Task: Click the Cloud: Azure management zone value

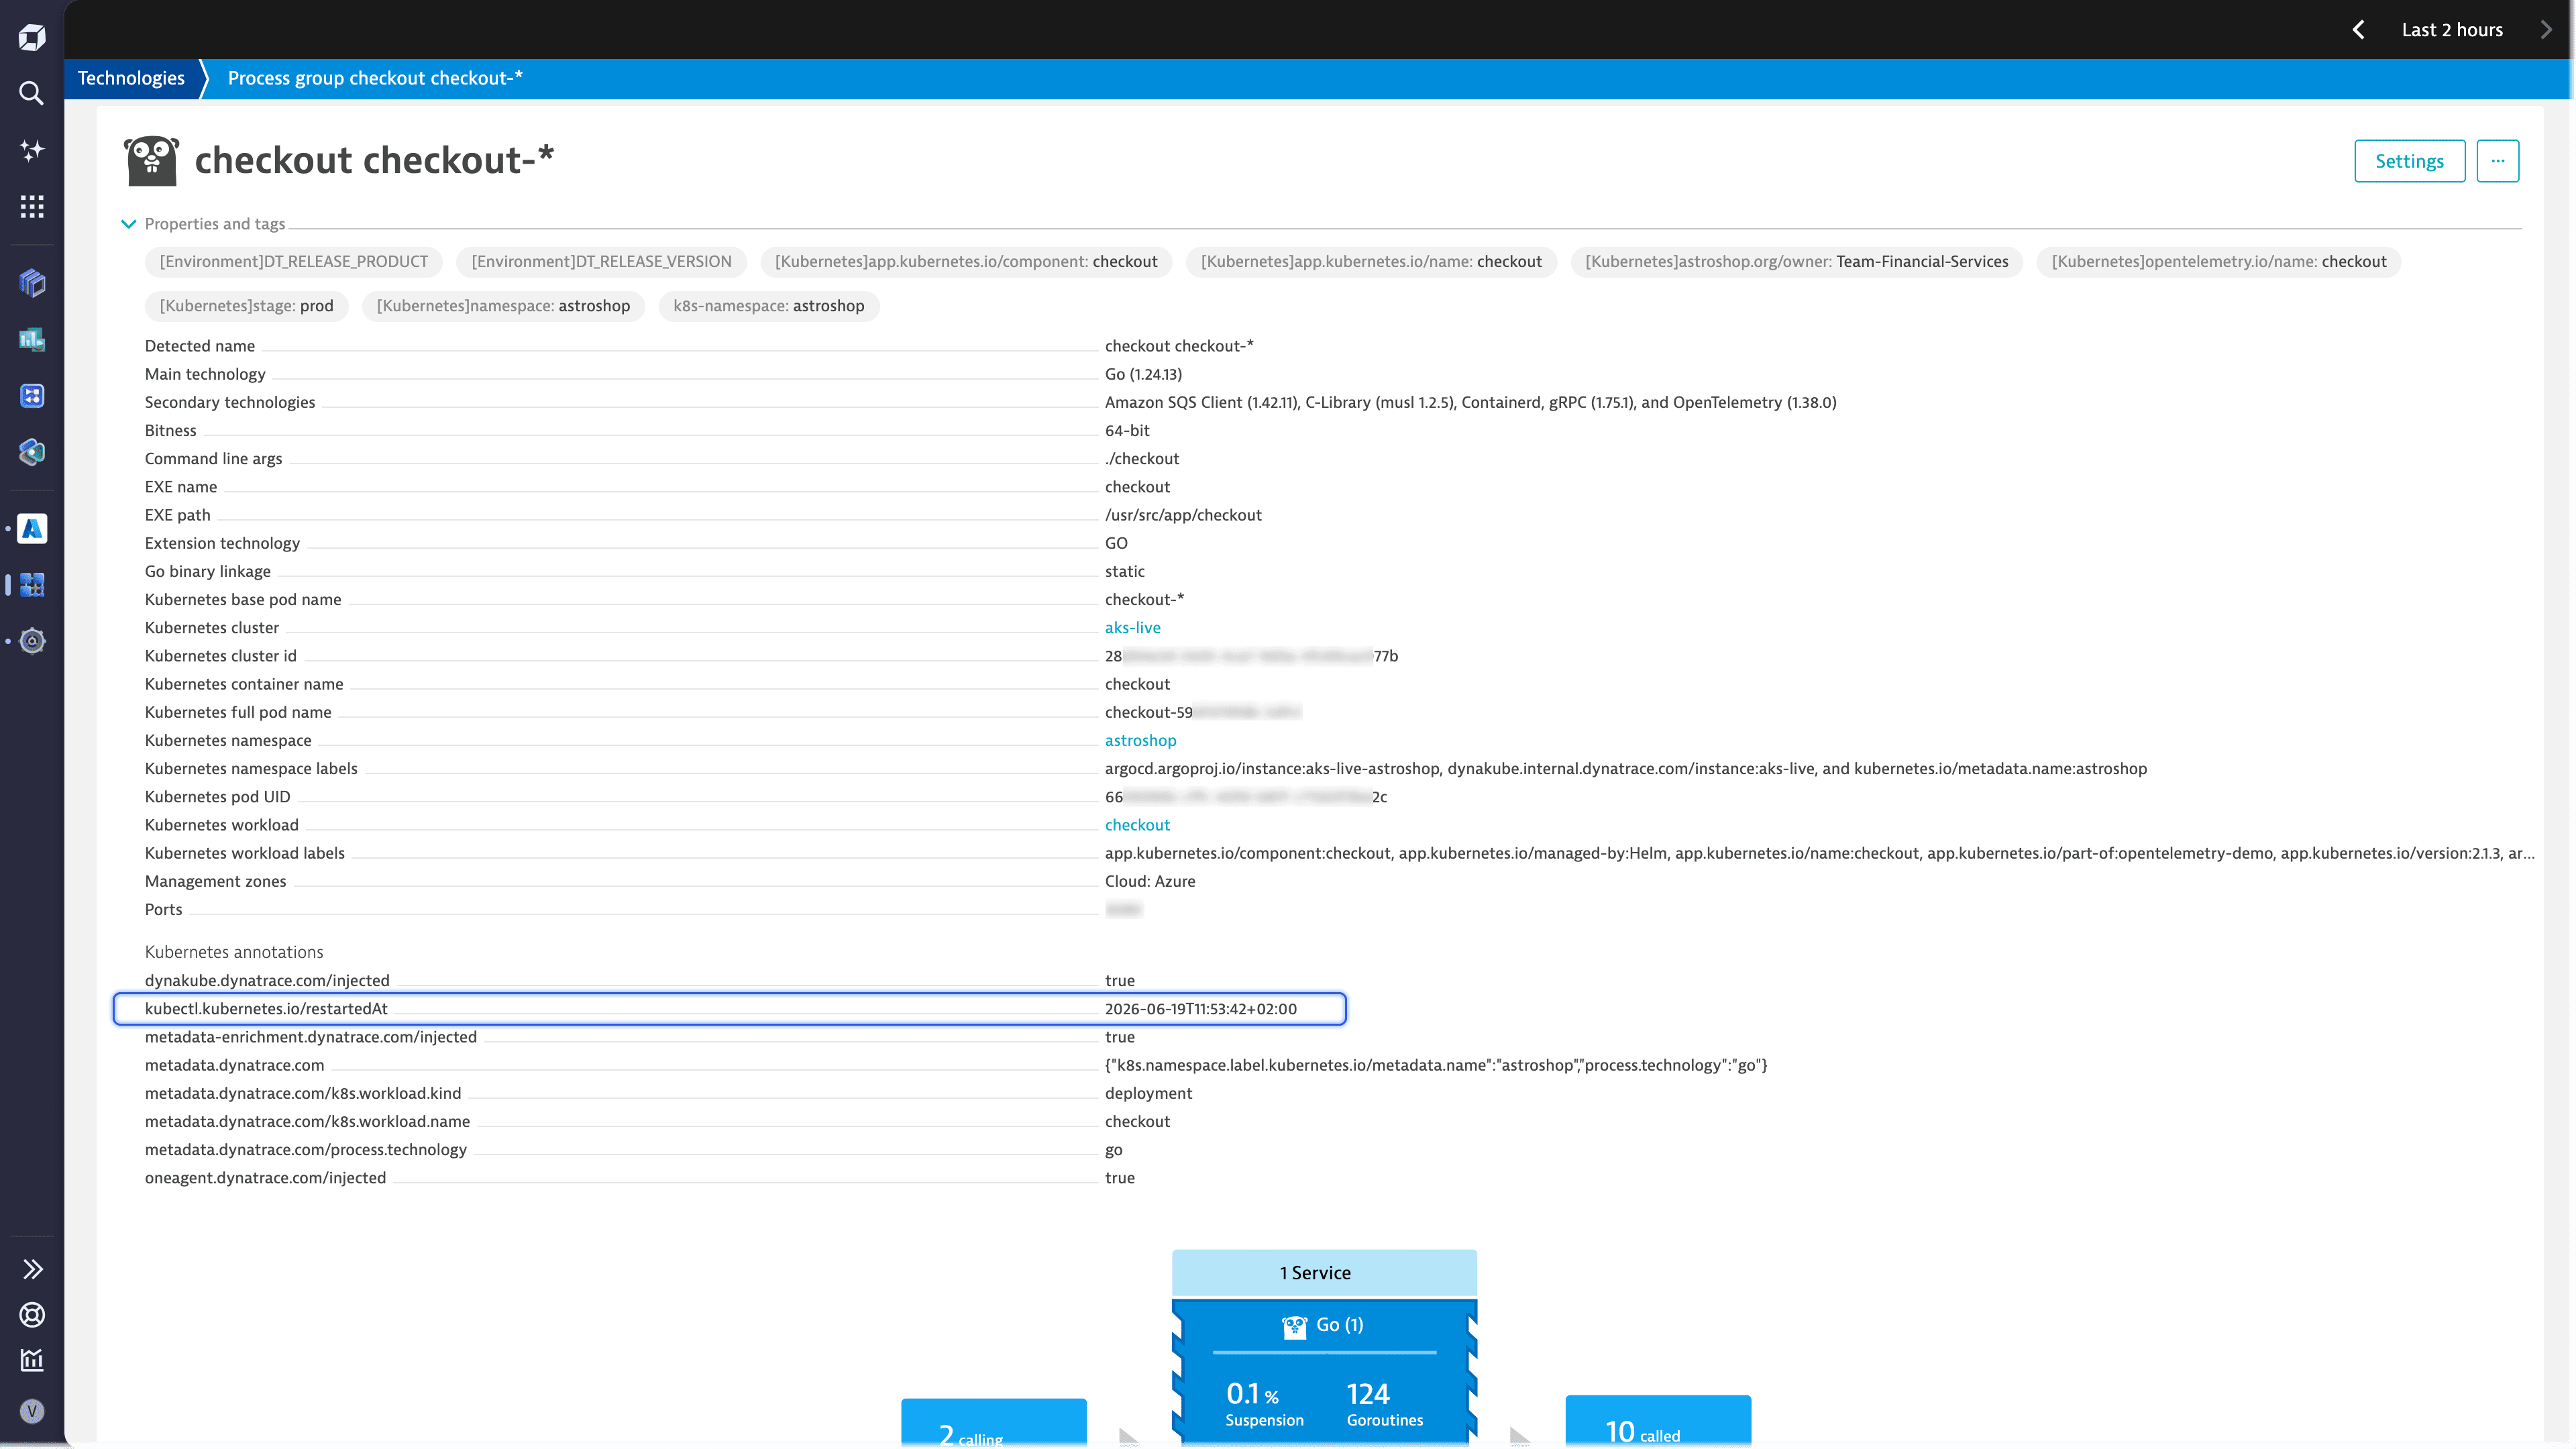Action: (x=1150, y=882)
